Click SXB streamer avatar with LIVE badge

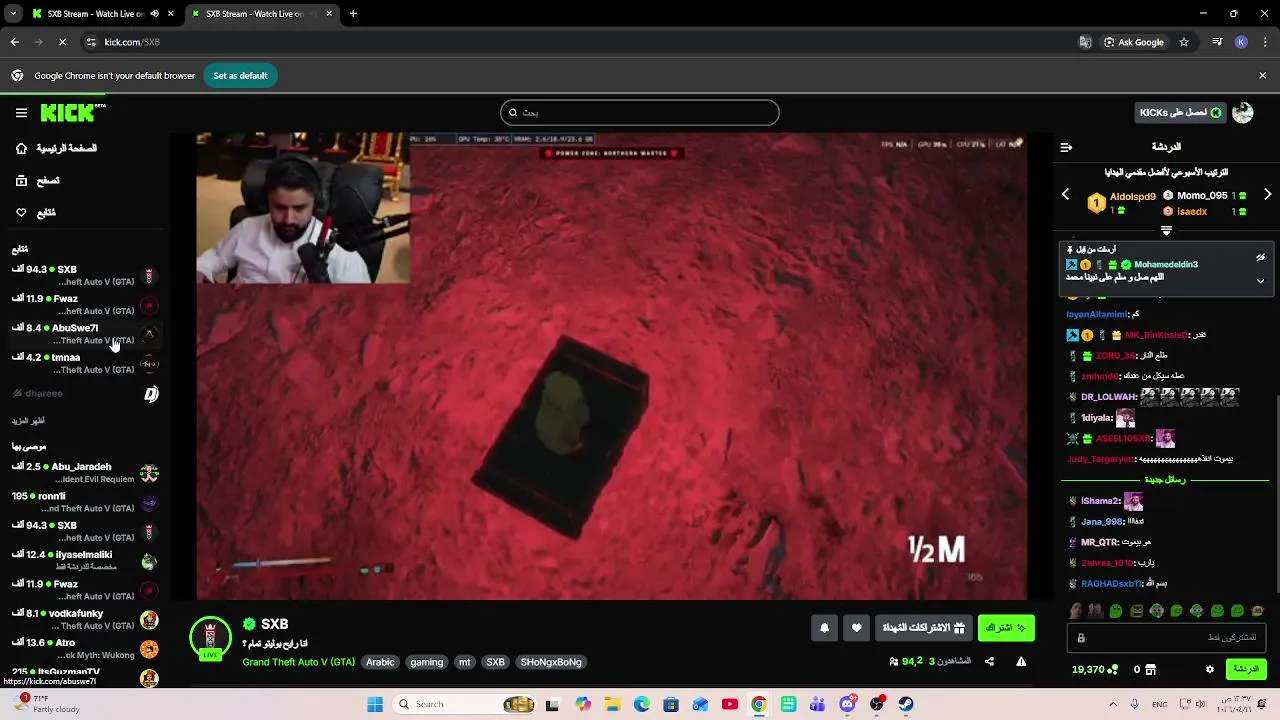[210, 640]
